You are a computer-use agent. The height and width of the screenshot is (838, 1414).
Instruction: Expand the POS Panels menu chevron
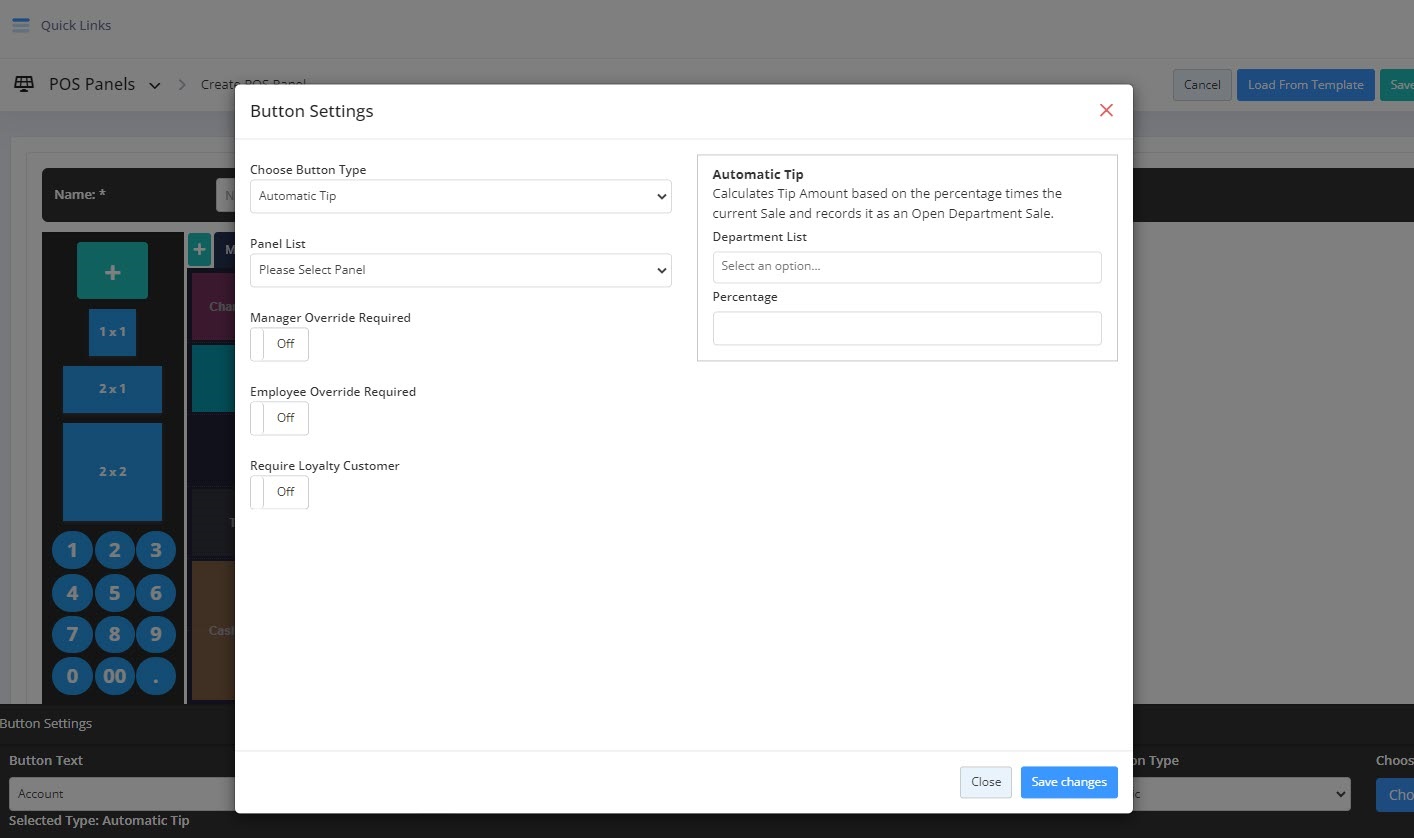point(155,86)
